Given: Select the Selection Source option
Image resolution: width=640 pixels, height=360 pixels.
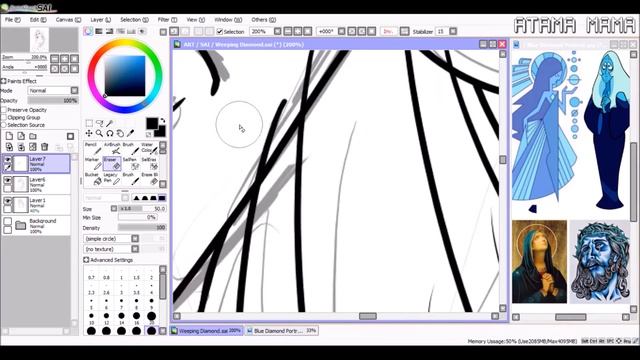Looking at the screenshot, I should click(4, 125).
